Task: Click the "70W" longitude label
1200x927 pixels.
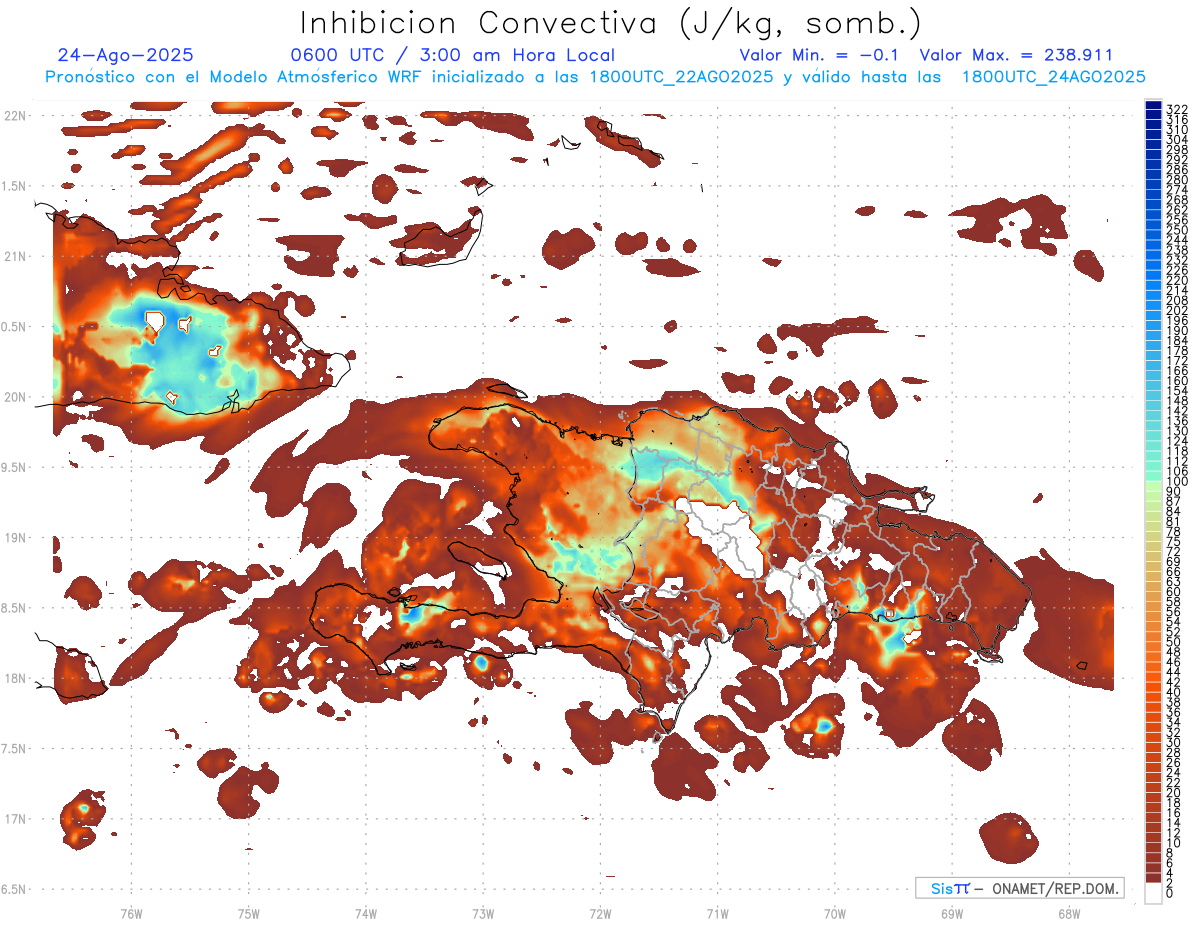Action: point(835,913)
